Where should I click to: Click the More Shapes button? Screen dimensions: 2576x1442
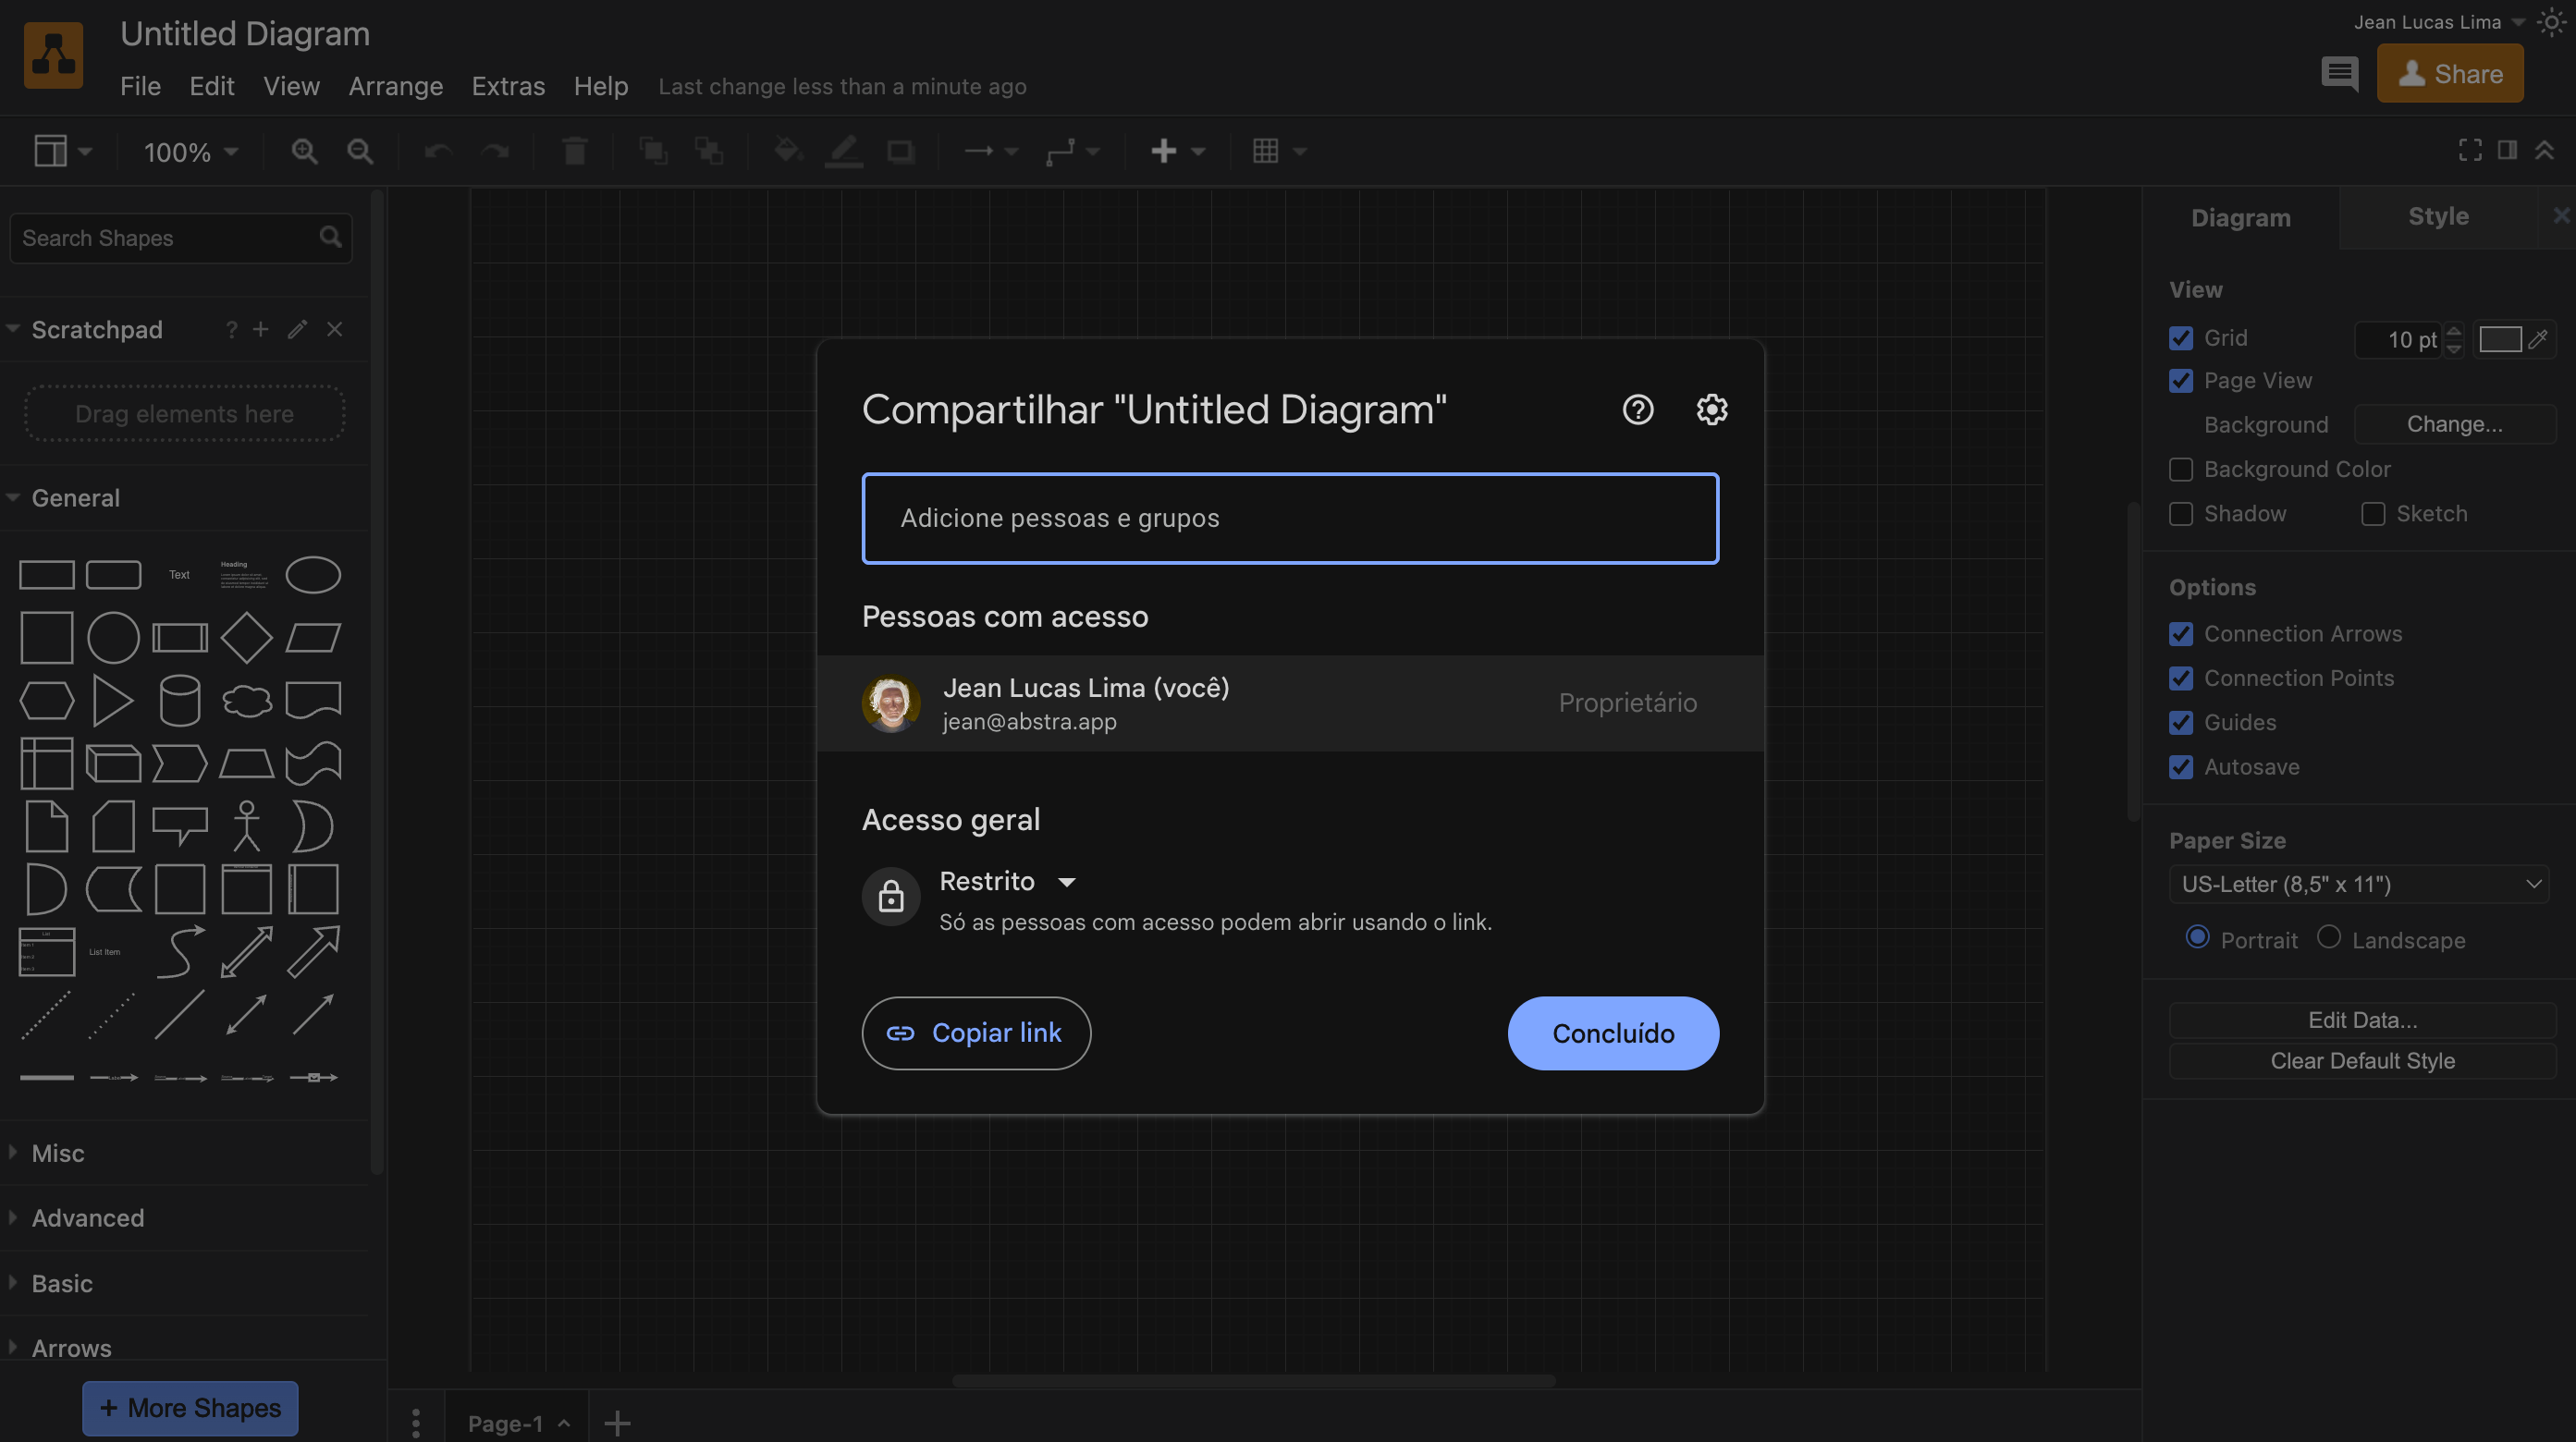190,1408
